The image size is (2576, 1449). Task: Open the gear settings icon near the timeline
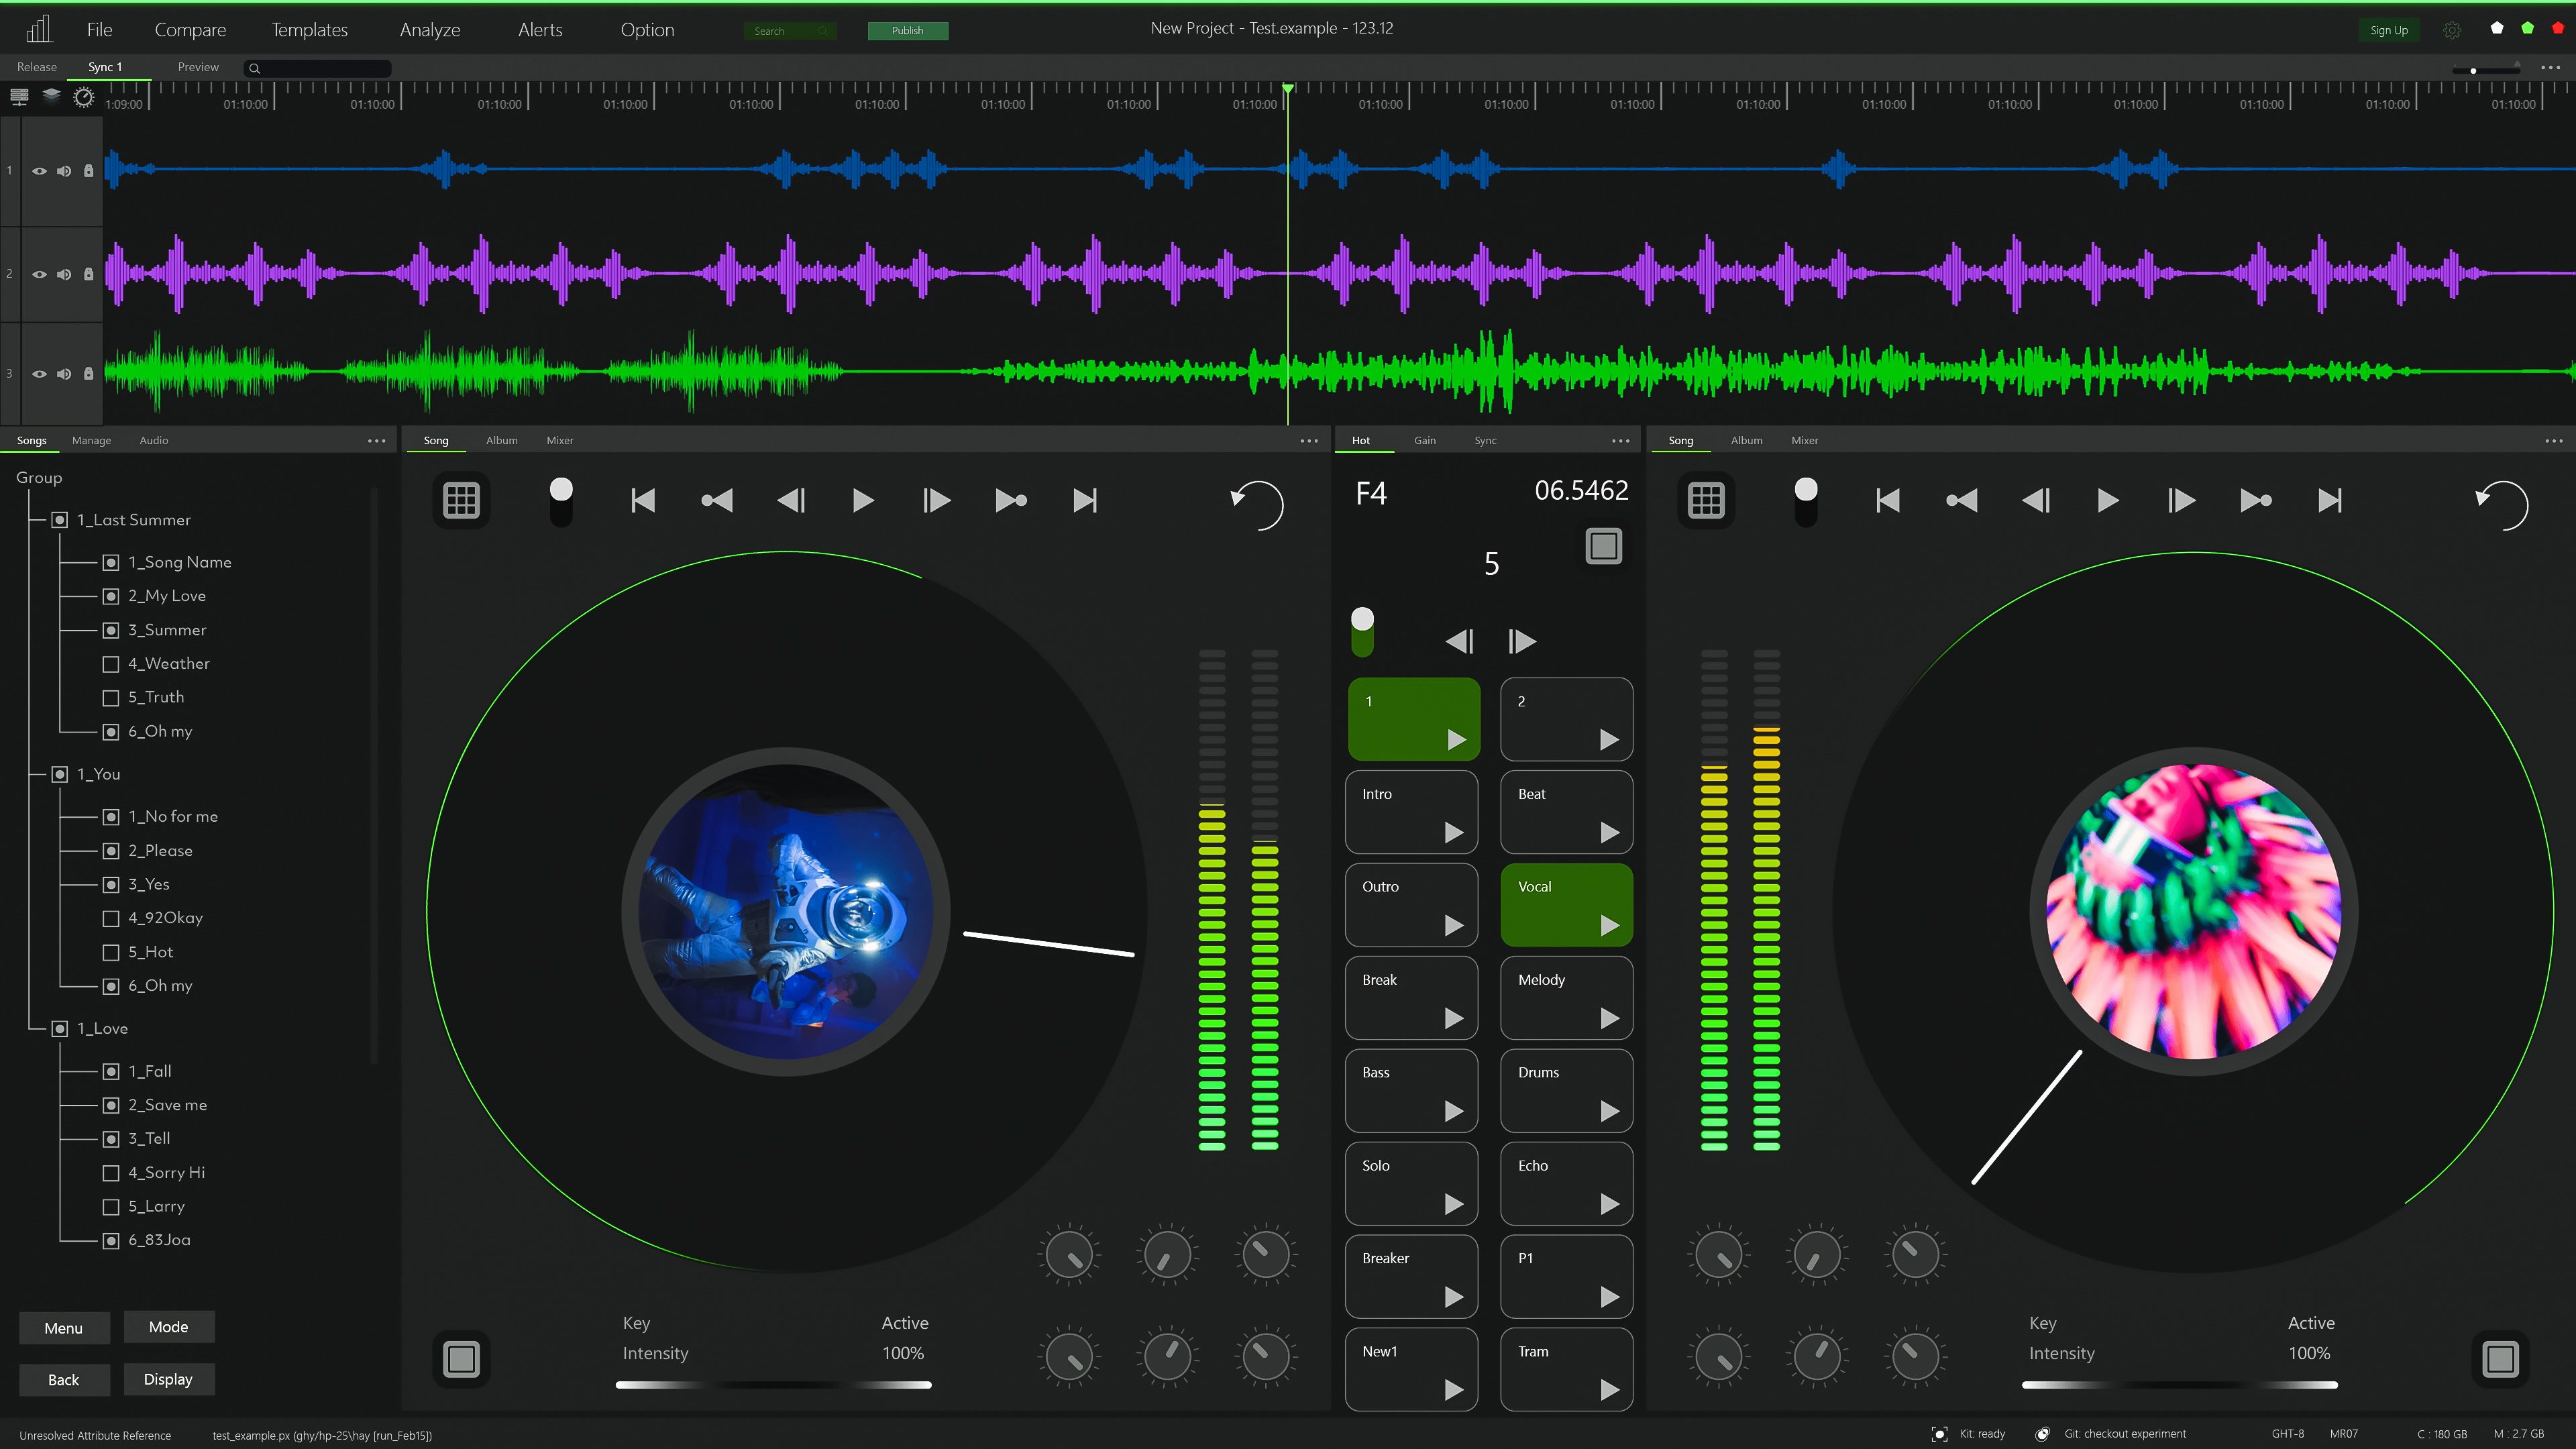pyautogui.click(x=84, y=97)
